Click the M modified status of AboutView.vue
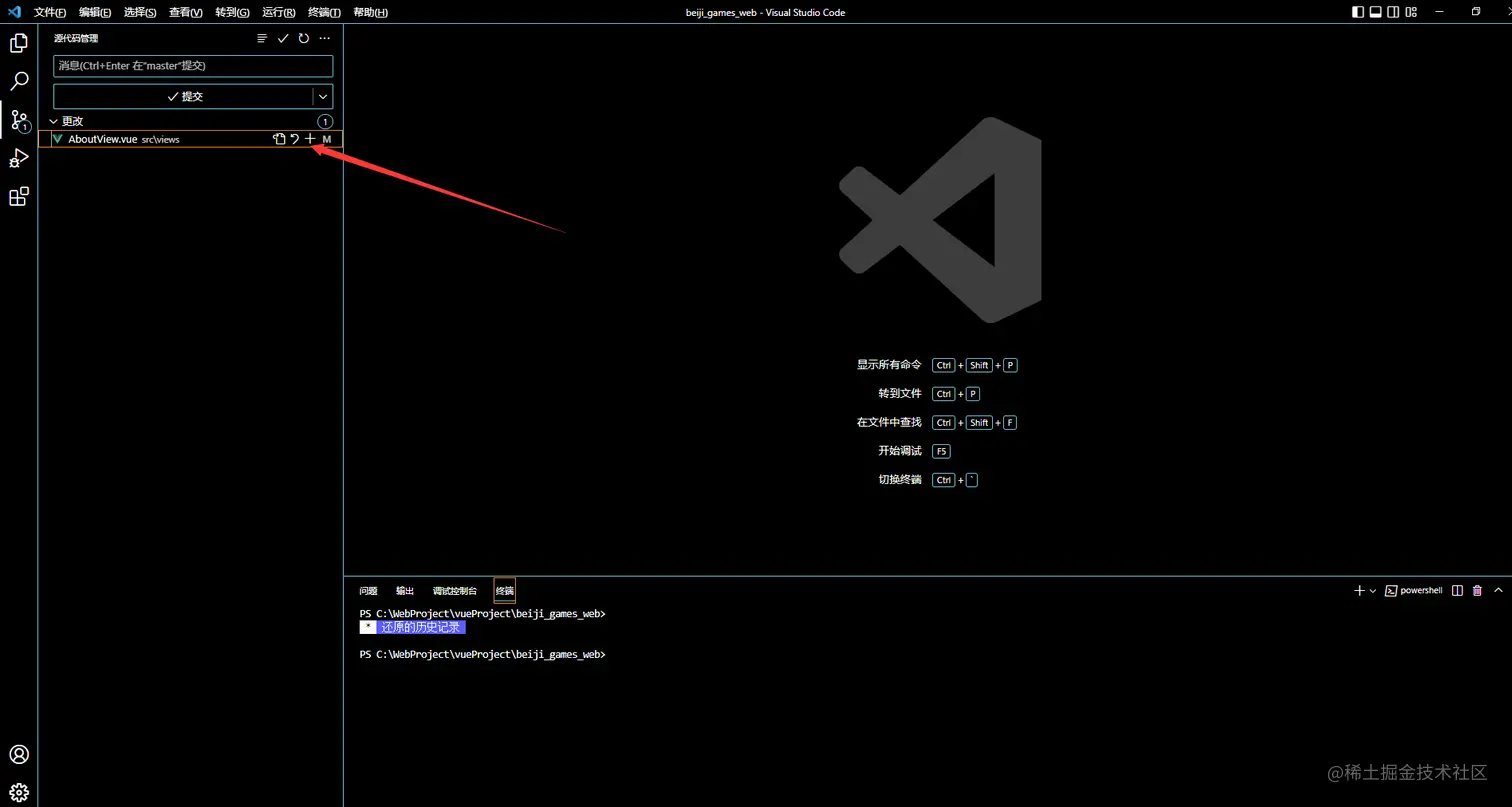 pyautogui.click(x=327, y=139)
